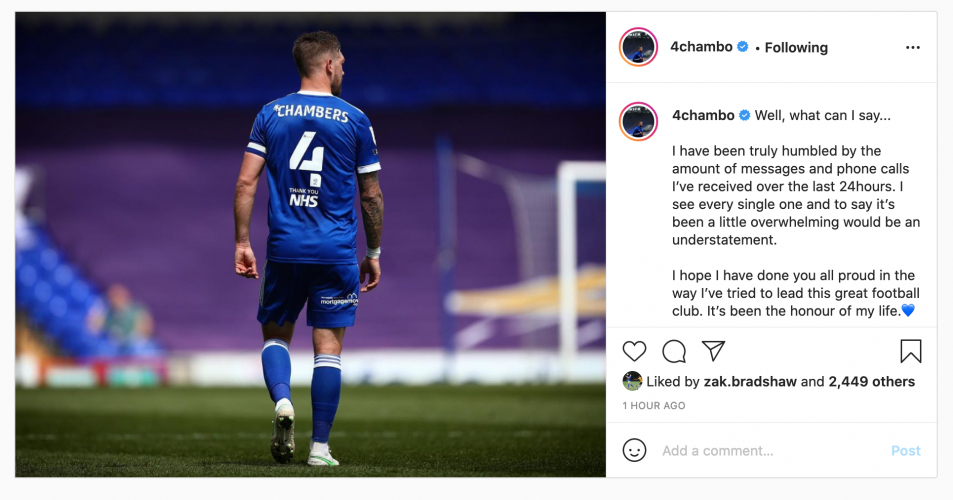953x500 pixels.
Task: Share post via paper plane icon
Action: point(714,351)
